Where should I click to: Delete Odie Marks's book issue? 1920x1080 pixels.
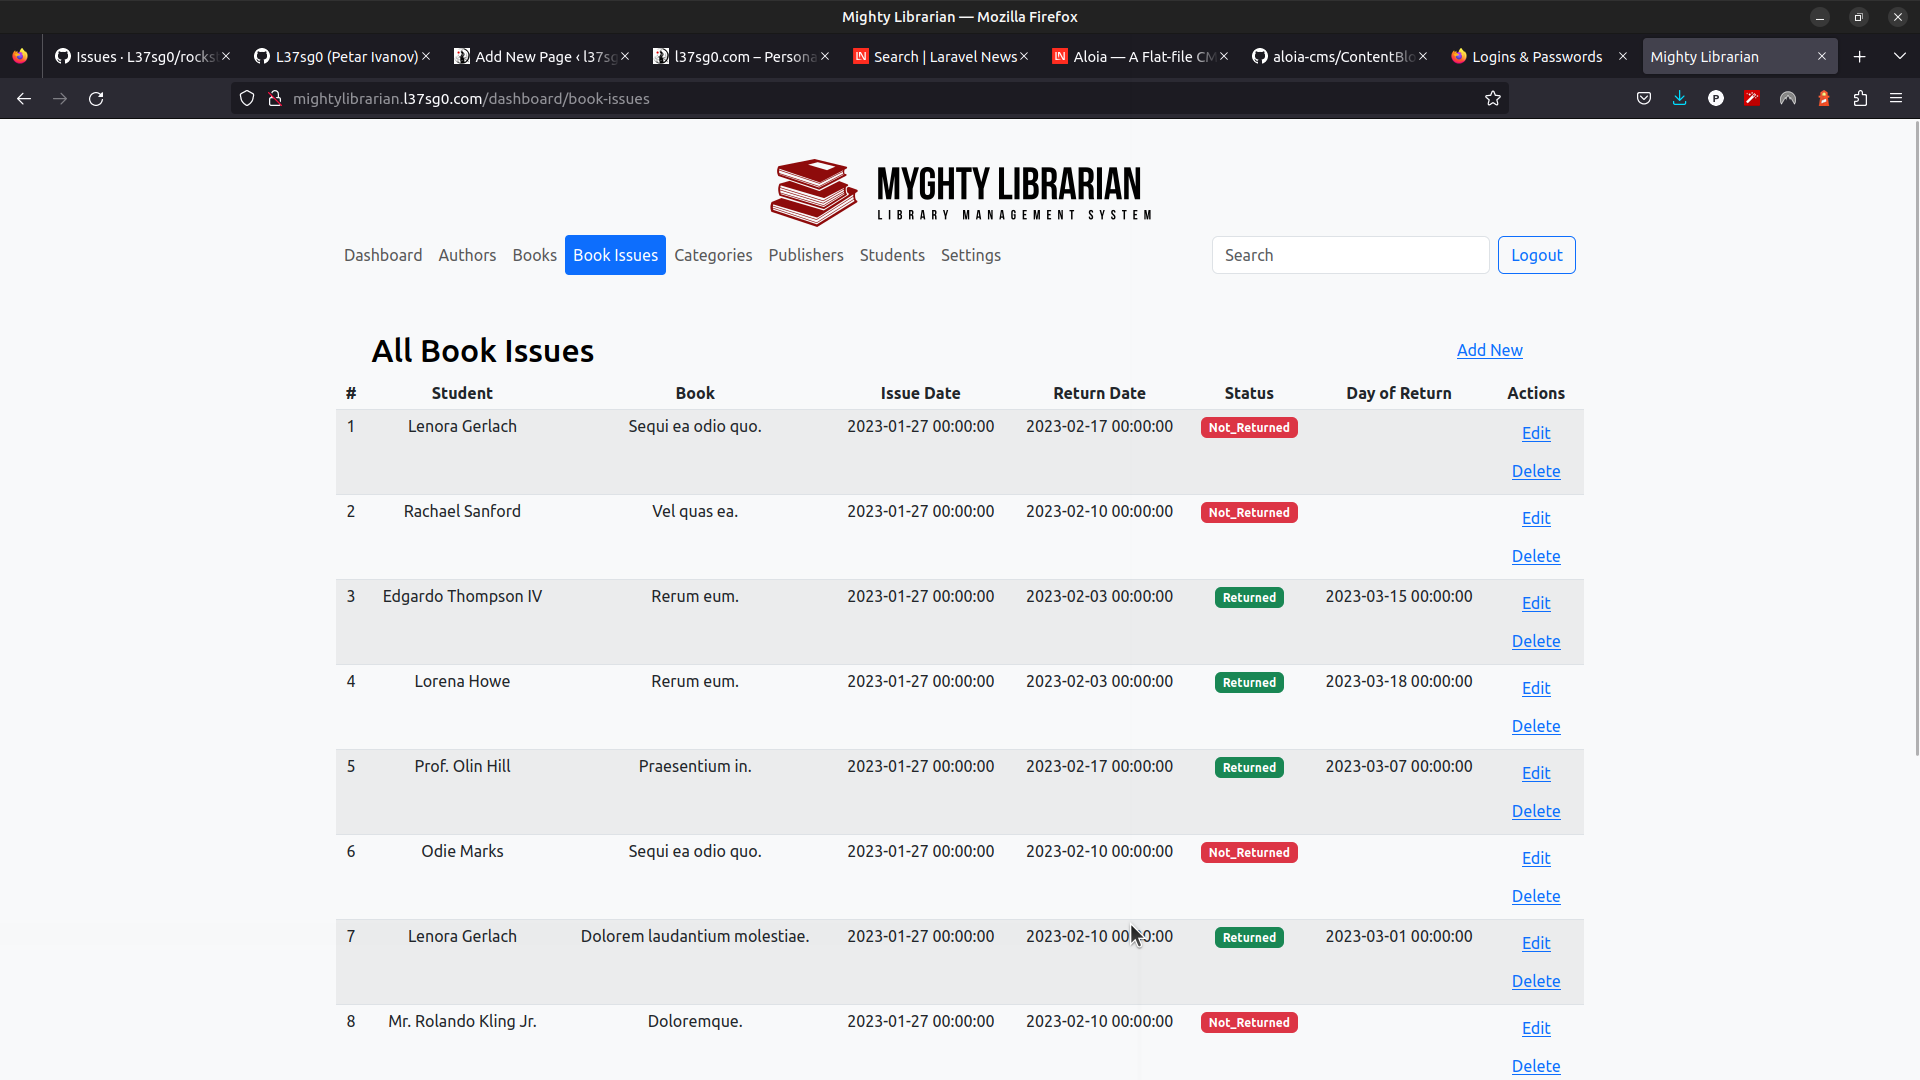(1536, 896)
